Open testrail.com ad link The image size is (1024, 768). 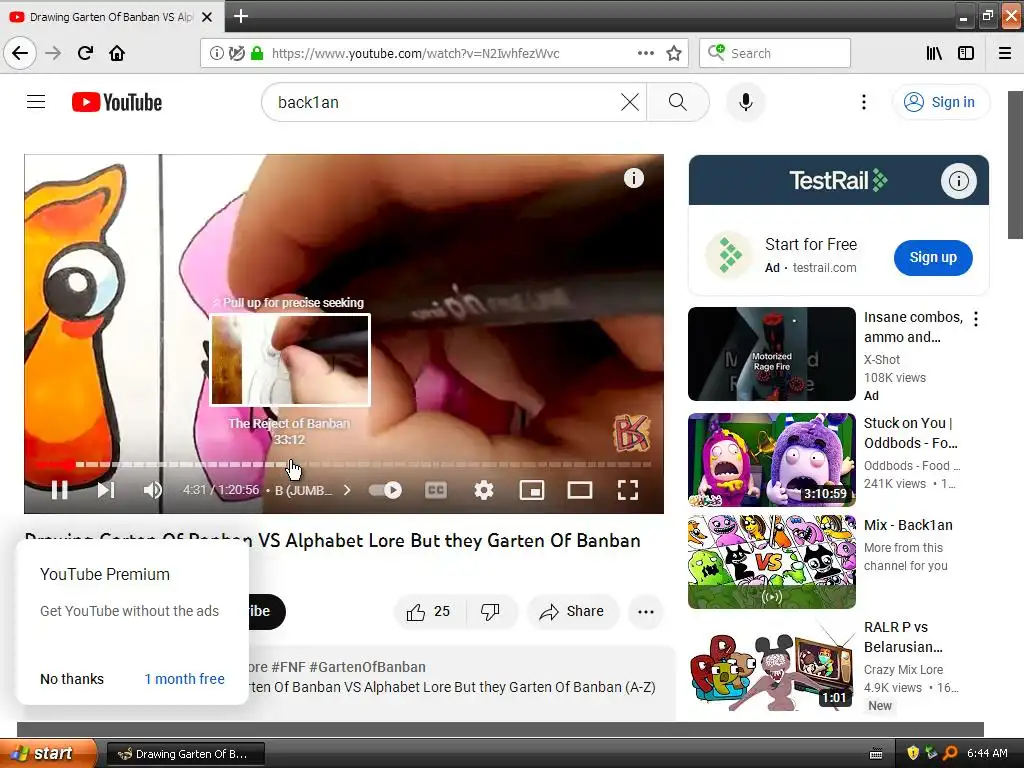tap(824, 267)
